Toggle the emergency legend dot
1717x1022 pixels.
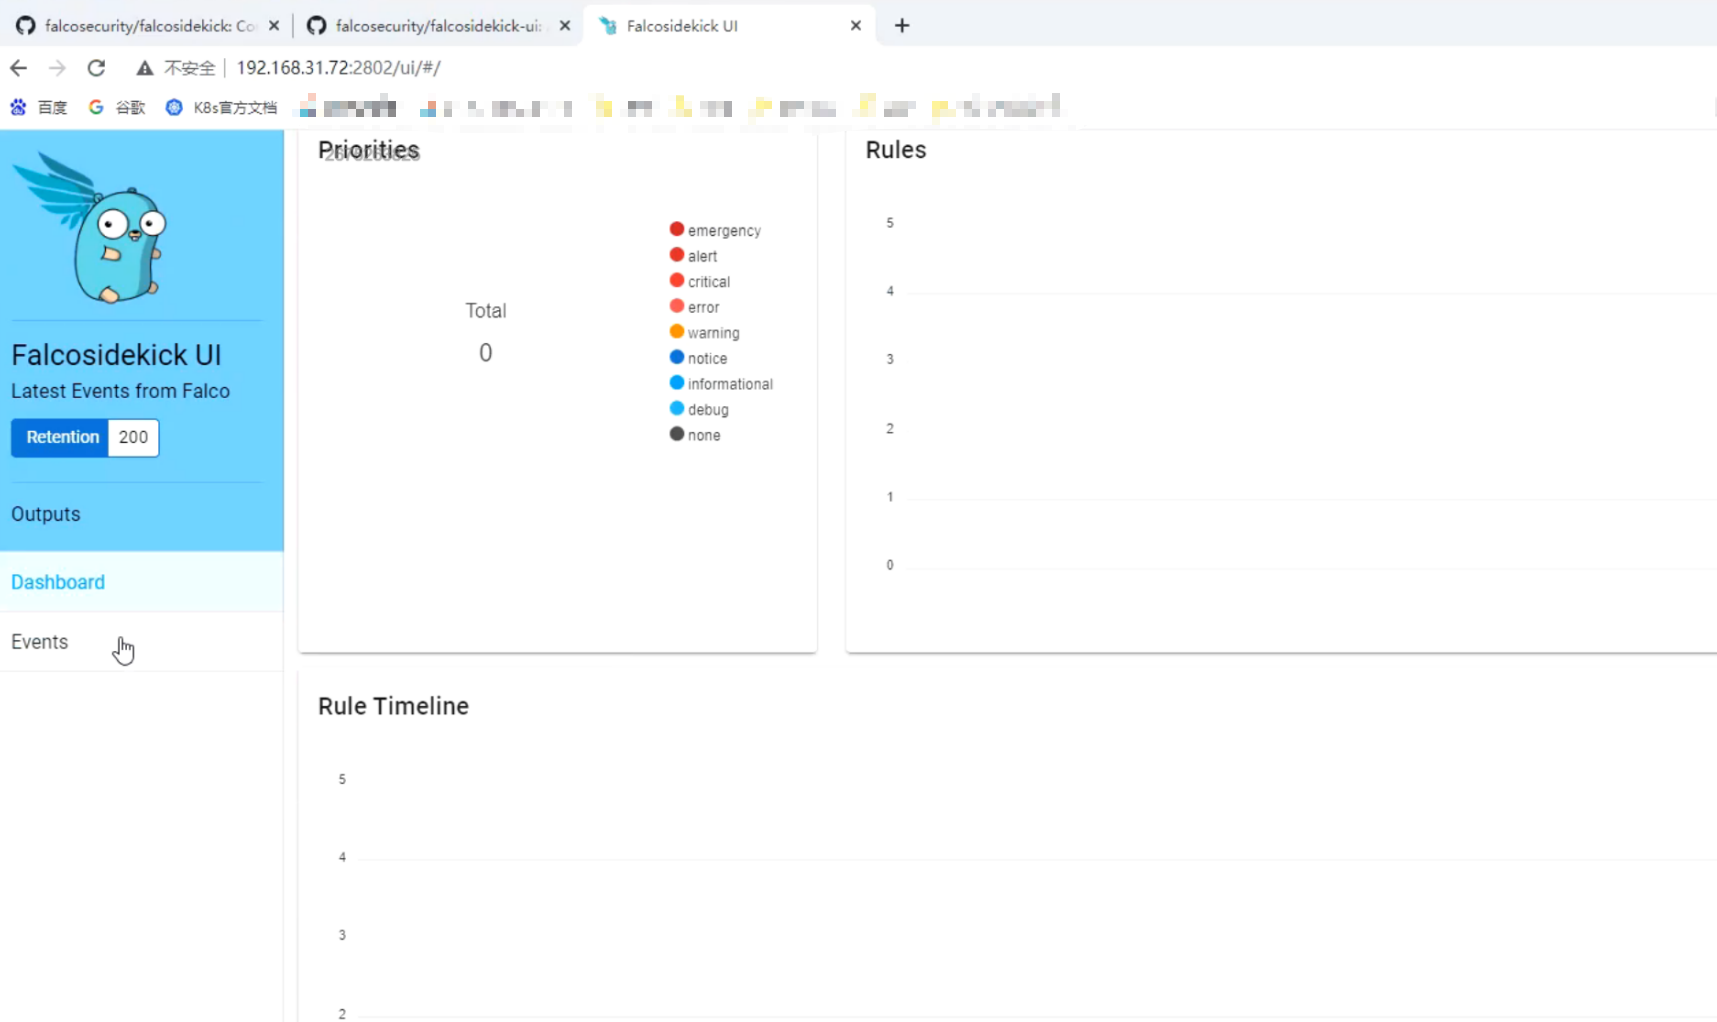click(x=677, y=230)
